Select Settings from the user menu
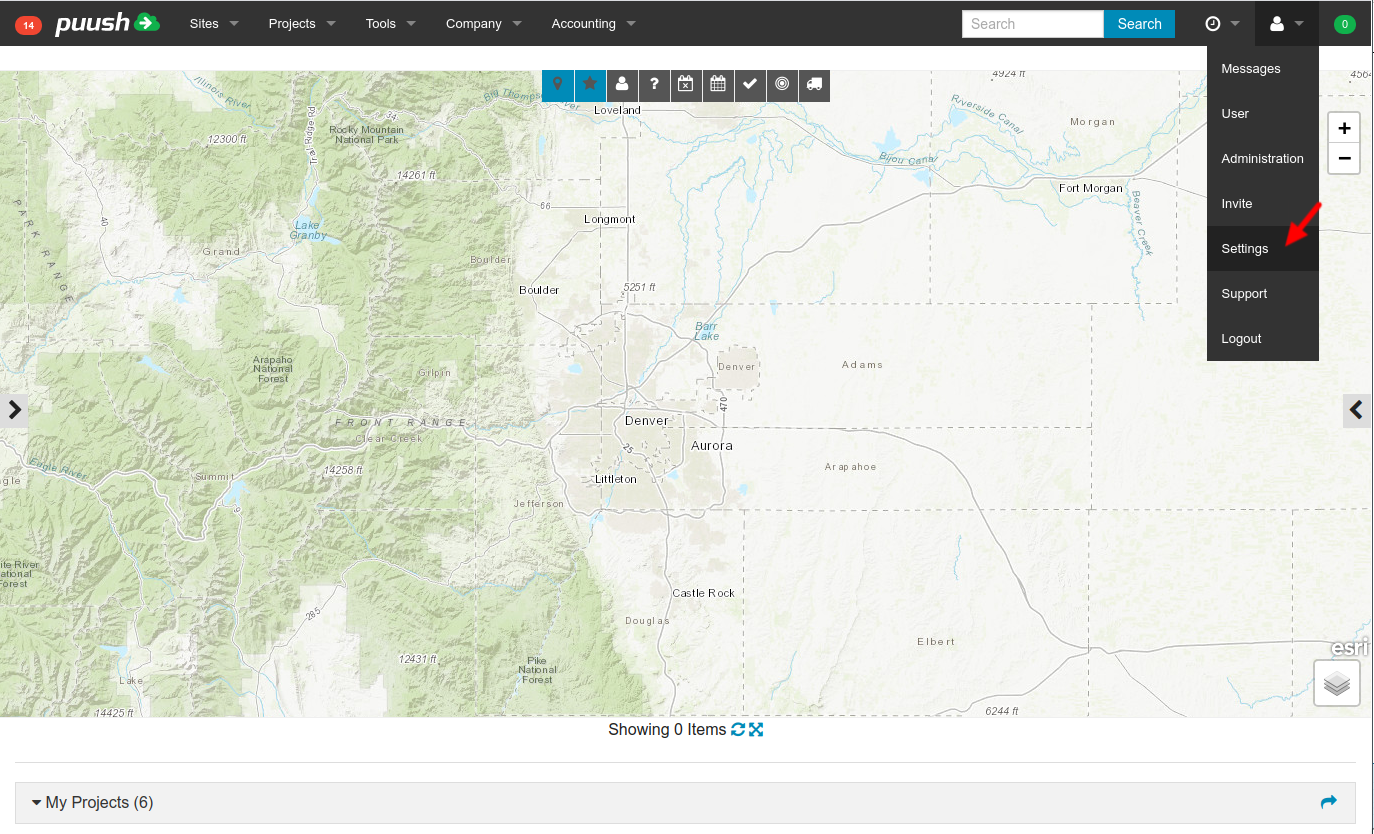This screenshot has width=1374, height=834. (1245, 249)
